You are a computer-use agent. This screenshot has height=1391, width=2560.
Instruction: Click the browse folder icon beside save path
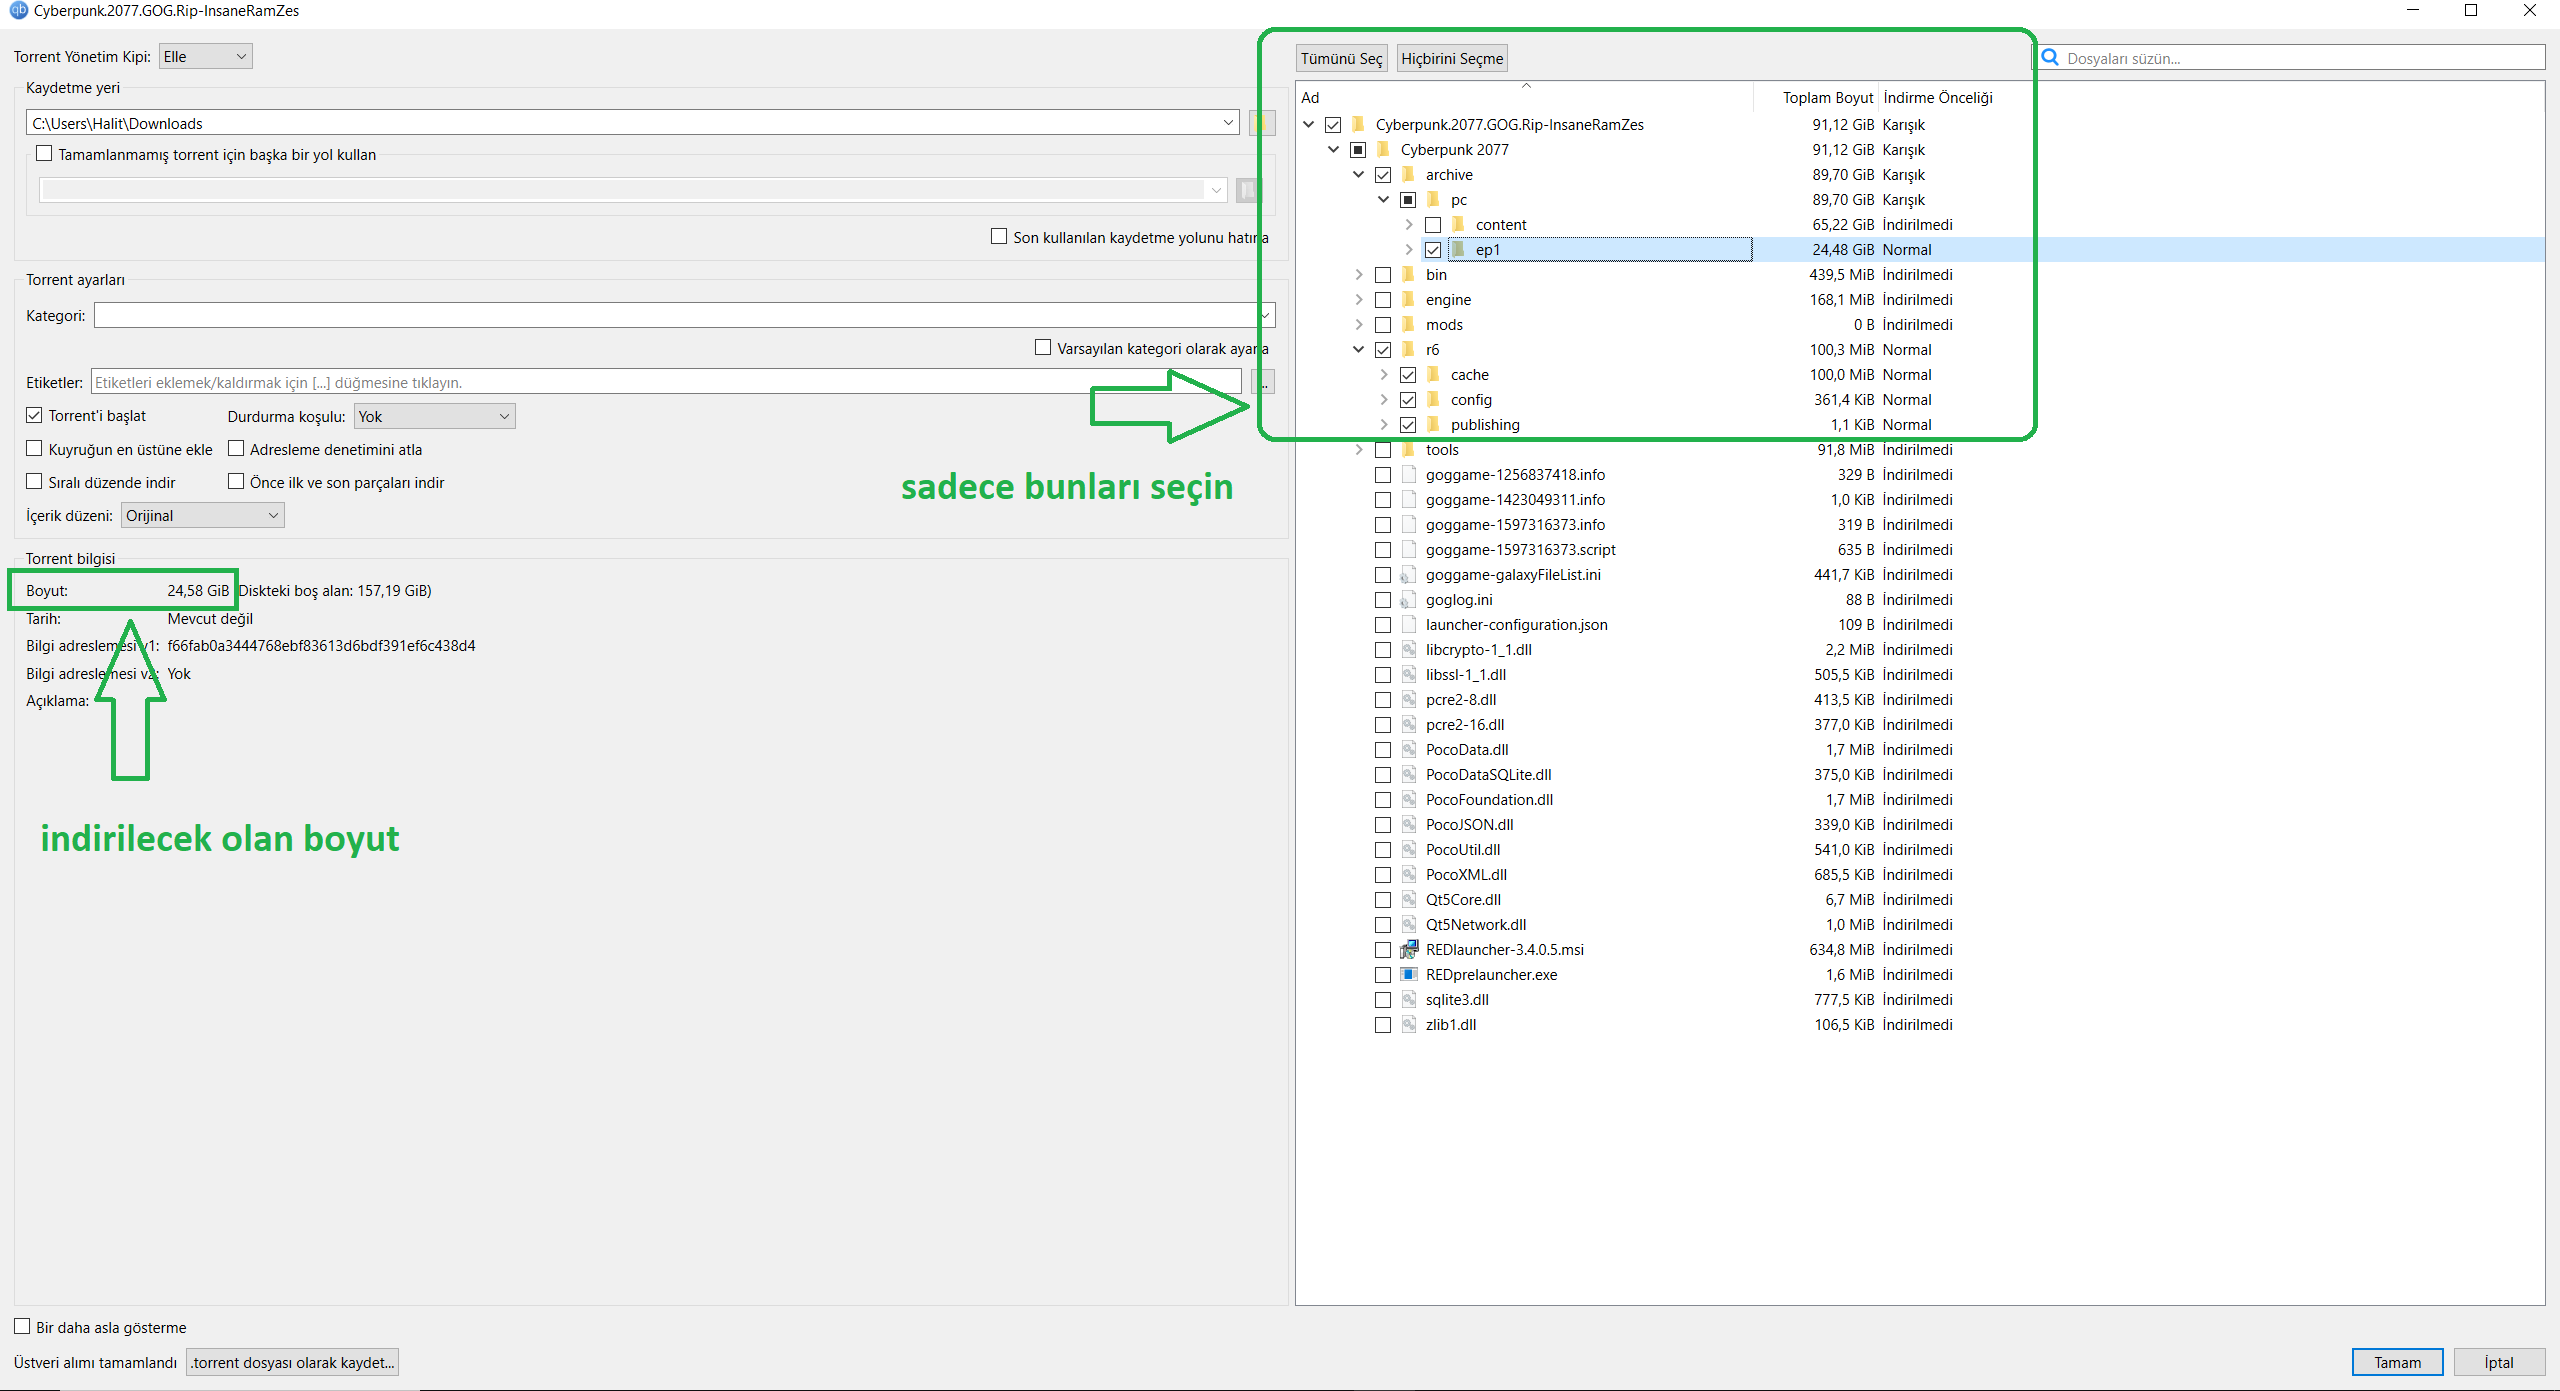click(1261, 123)
